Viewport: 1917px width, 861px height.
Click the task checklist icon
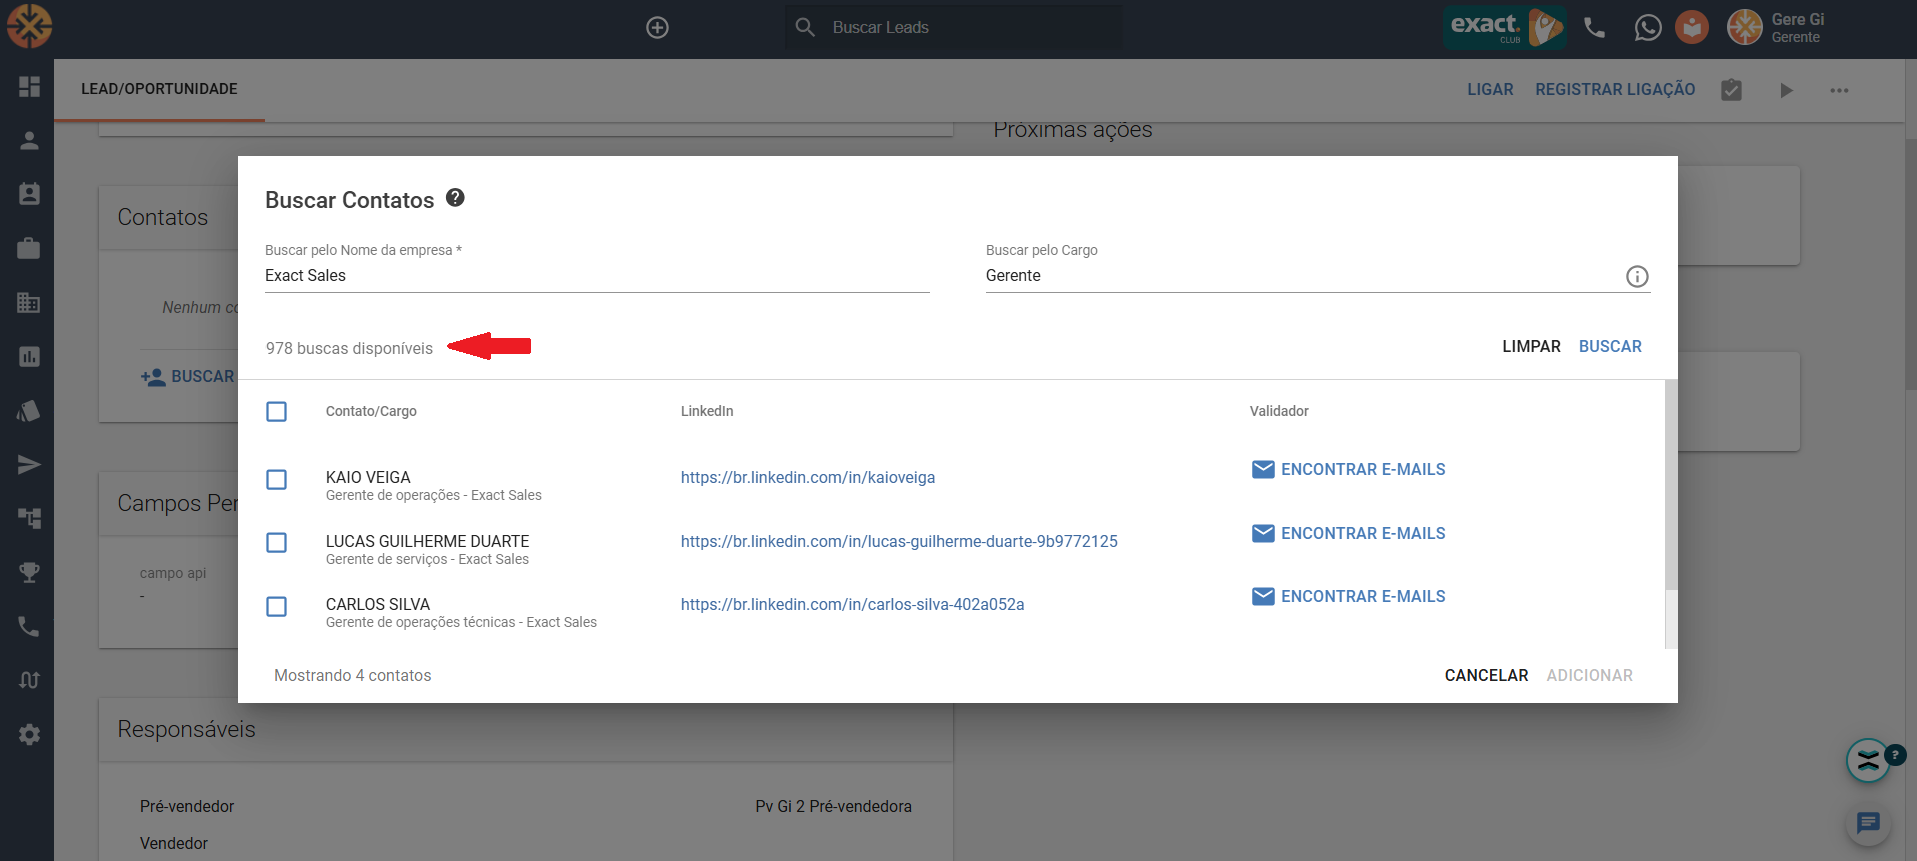[1731, 90]
